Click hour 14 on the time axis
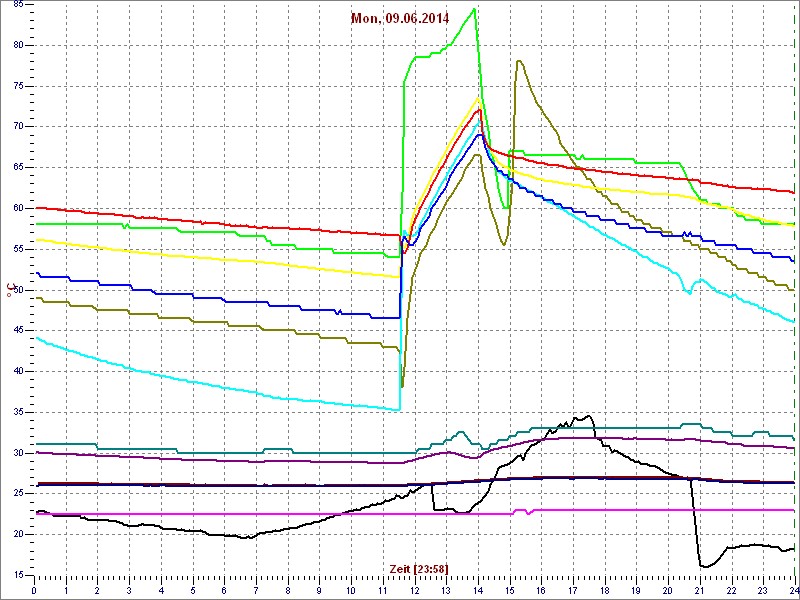The width and height of the screenshot is (800, 600). click(478, 590)
